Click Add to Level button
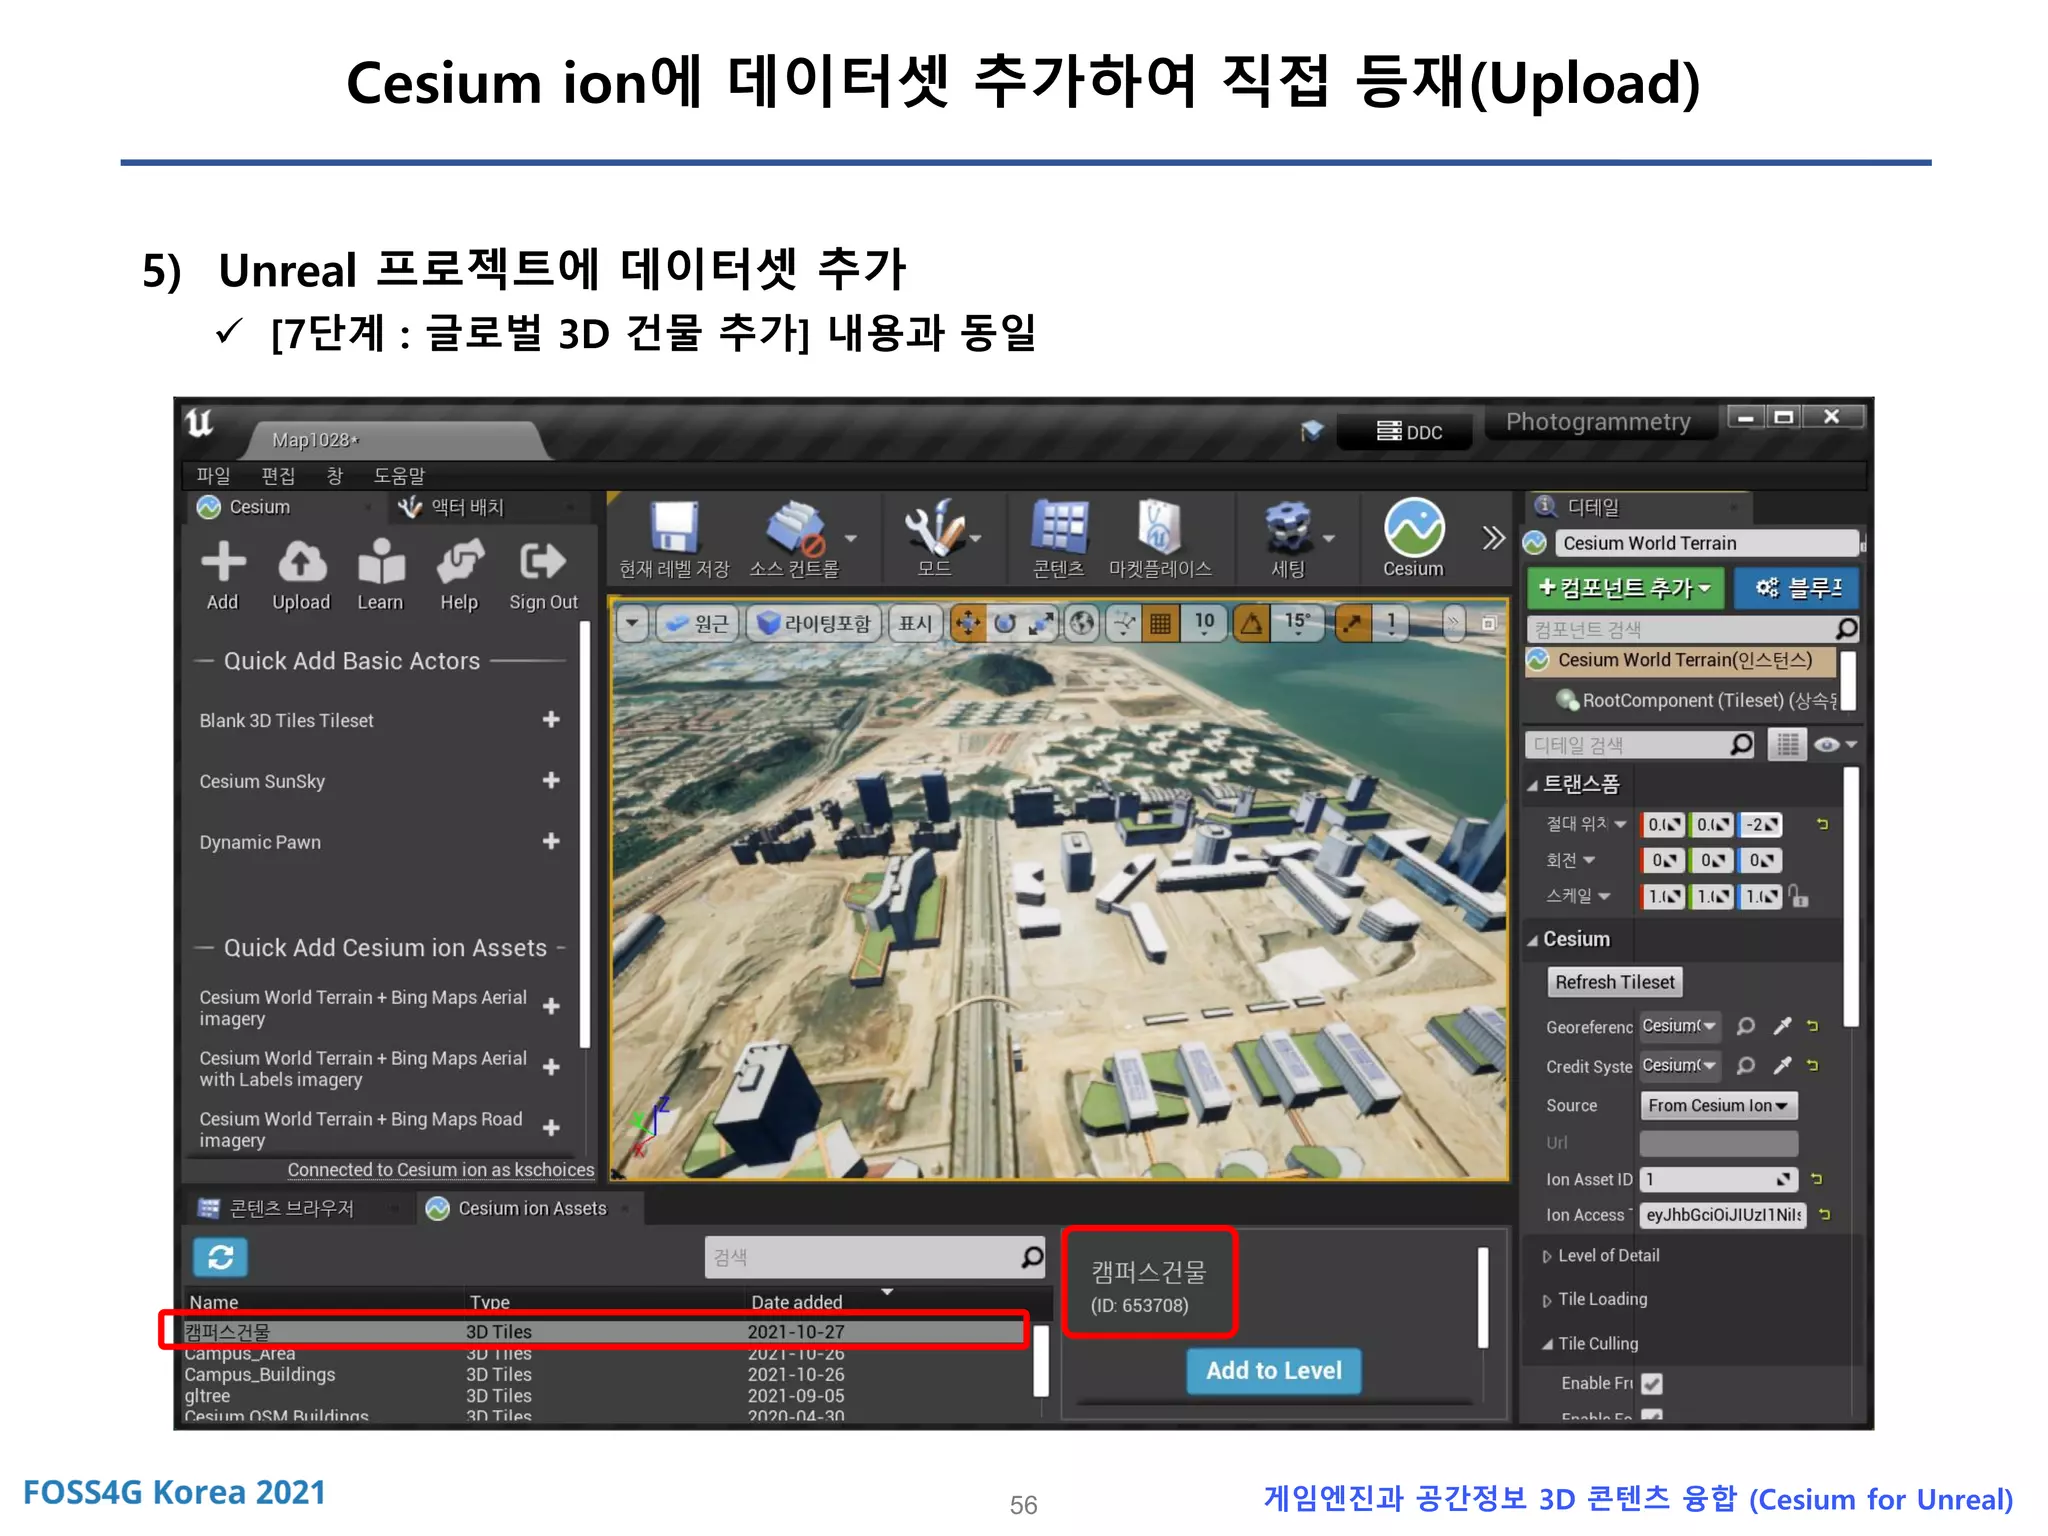 point(1273,1370)
